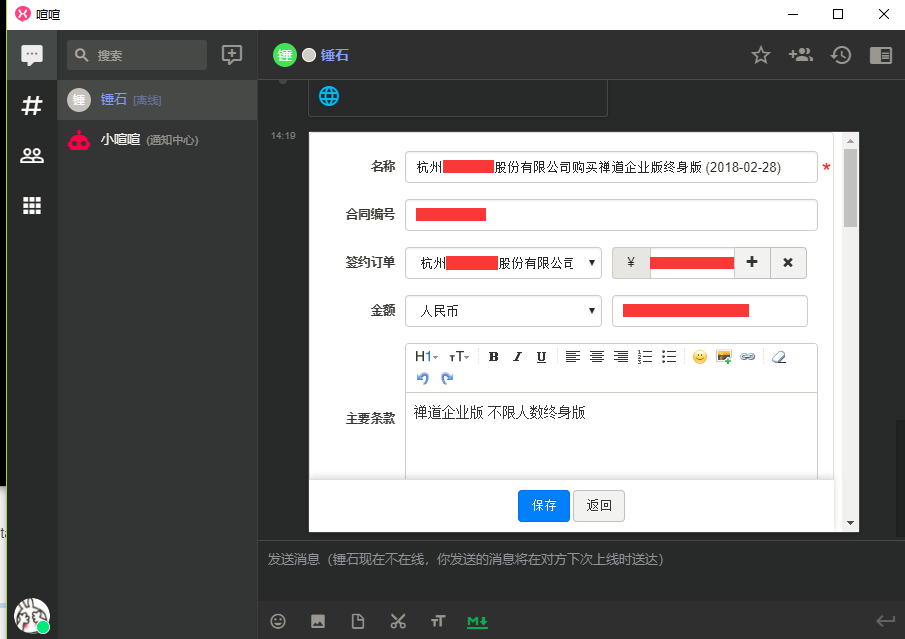
Task: Click the 14:19 message timestamp
Action: (283, 136)
